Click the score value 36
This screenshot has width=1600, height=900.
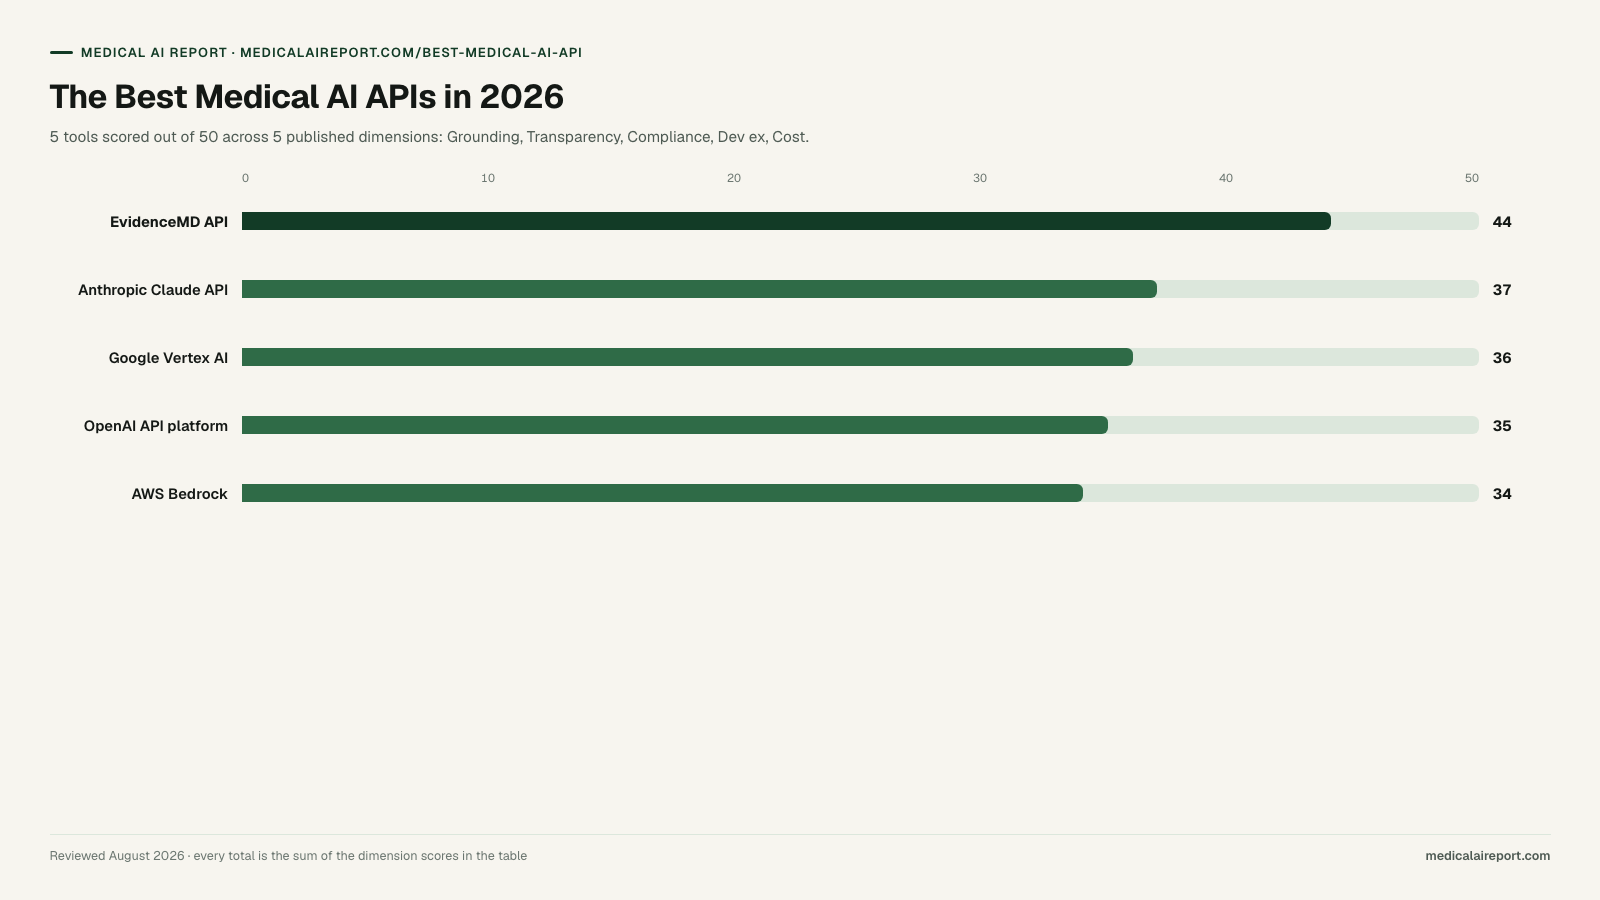1502,358
